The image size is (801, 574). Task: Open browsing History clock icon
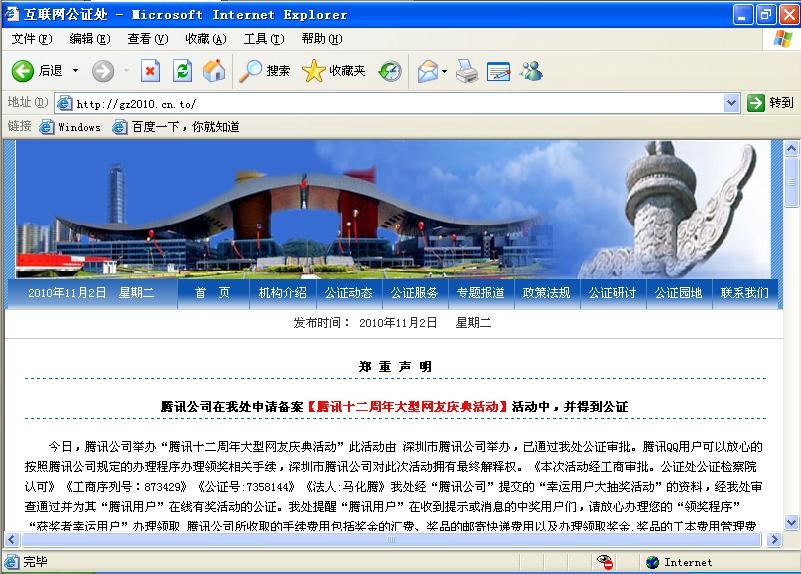(x=390, y=71)
